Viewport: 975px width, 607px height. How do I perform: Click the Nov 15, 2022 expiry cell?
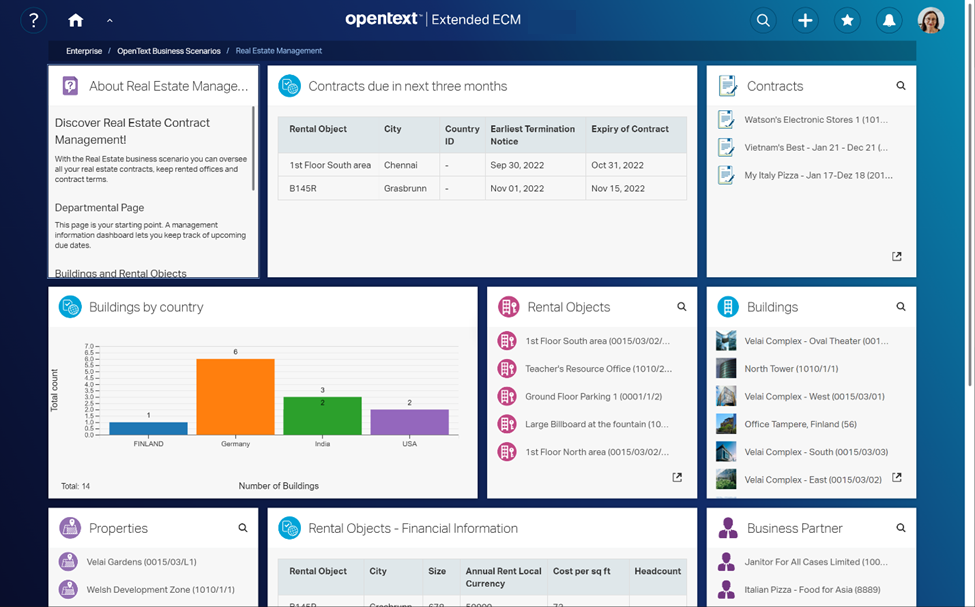[617, 188]
